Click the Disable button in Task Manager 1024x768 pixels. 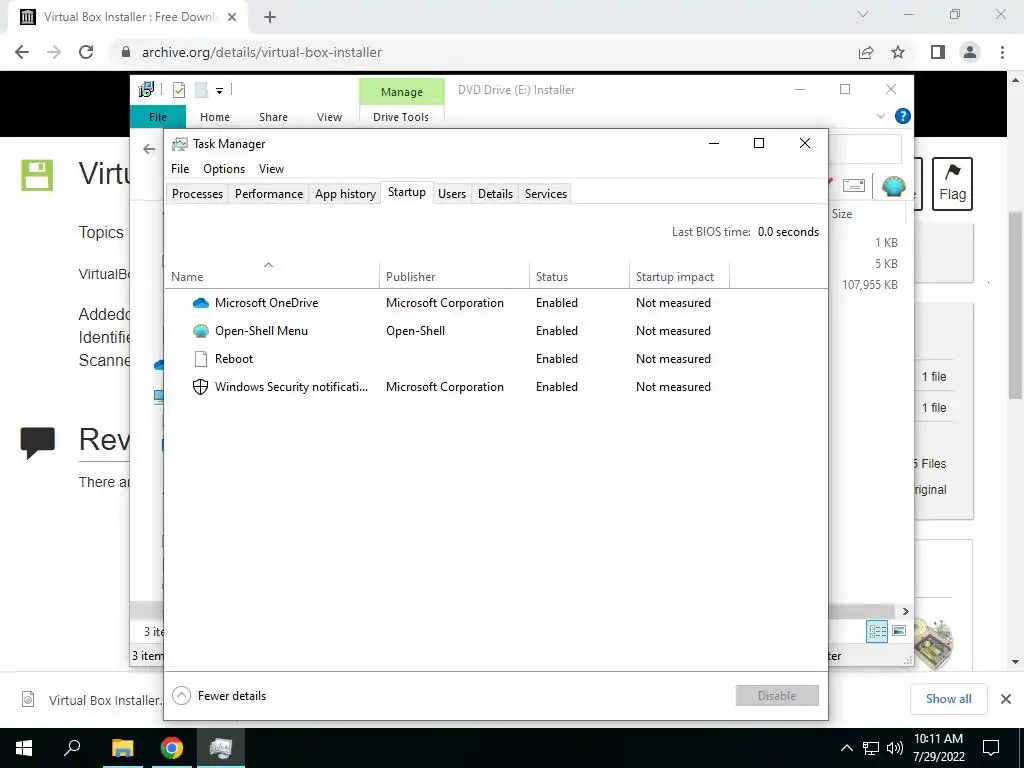pos(777,696)
